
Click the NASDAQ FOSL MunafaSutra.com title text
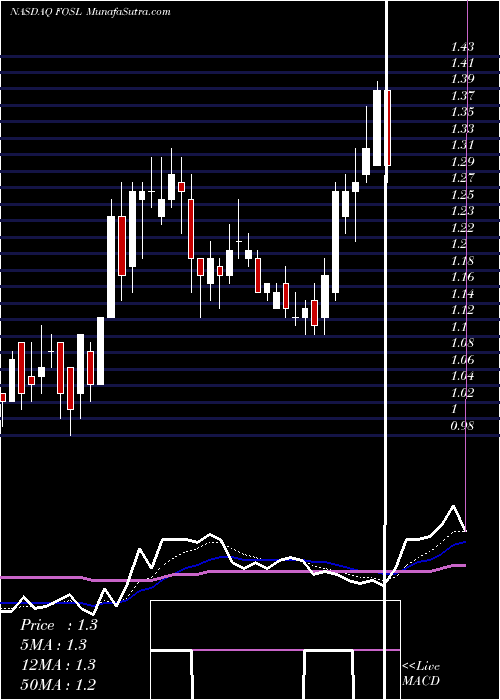coord(90,12)
